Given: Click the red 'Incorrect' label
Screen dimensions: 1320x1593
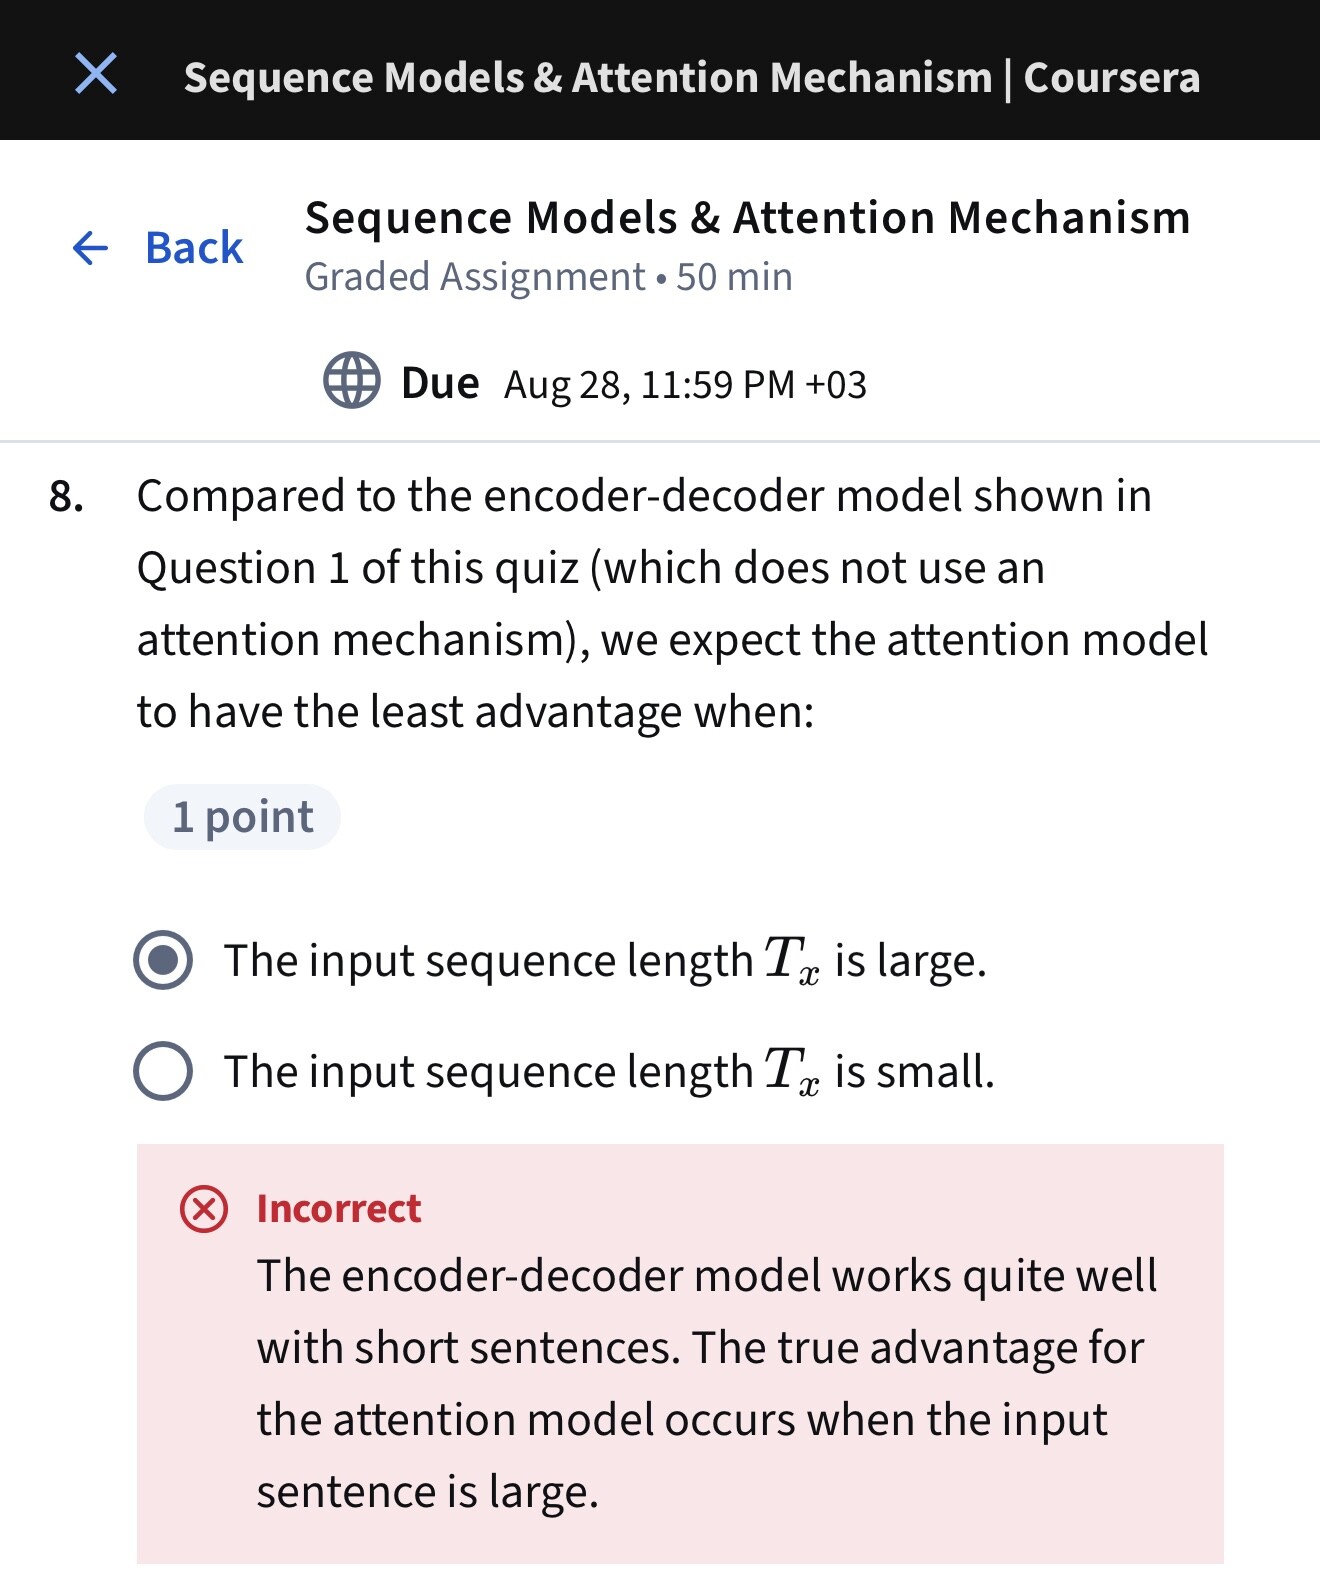Looking at the screenshot, I should 339,1209.
